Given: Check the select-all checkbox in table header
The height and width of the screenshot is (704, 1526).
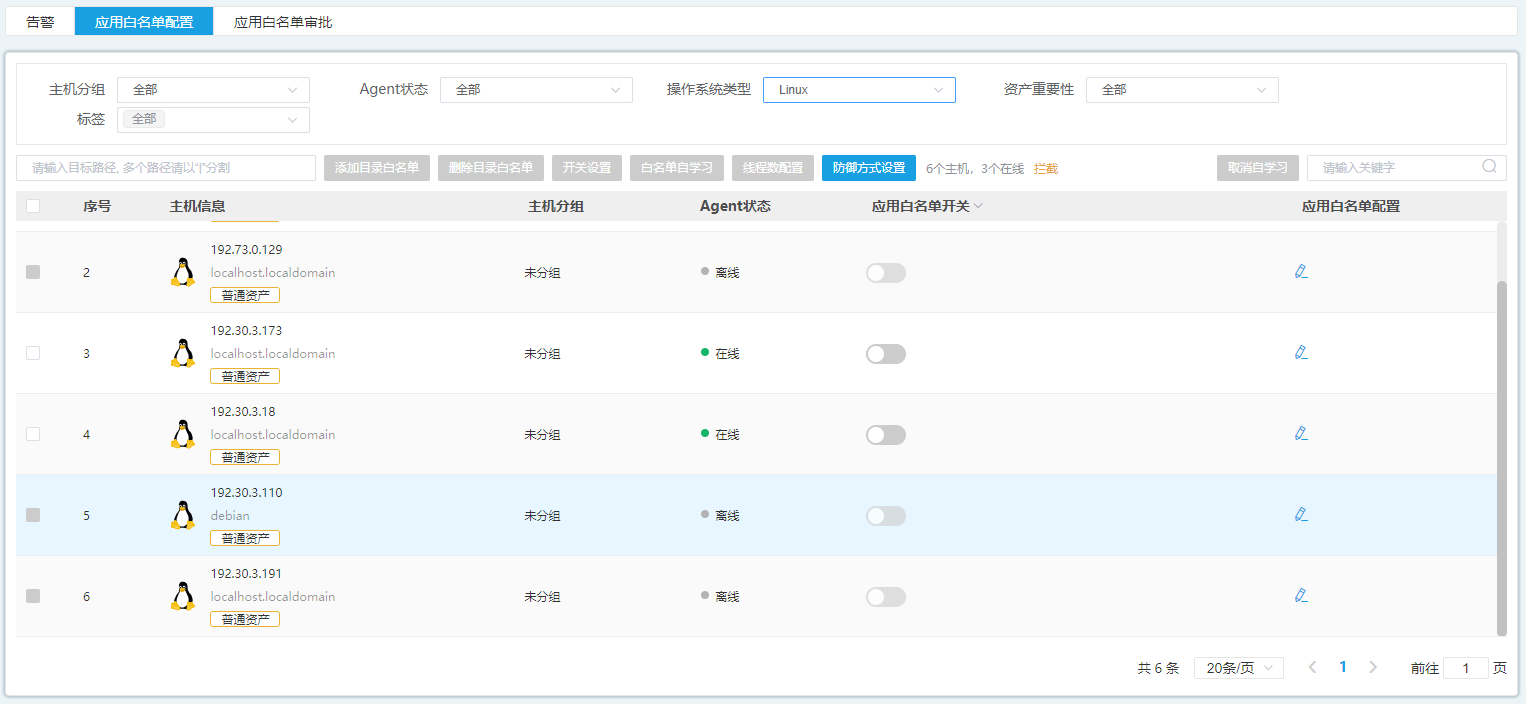Looking at the screenshot, I should pyautogui.click(x=33, y=206).
